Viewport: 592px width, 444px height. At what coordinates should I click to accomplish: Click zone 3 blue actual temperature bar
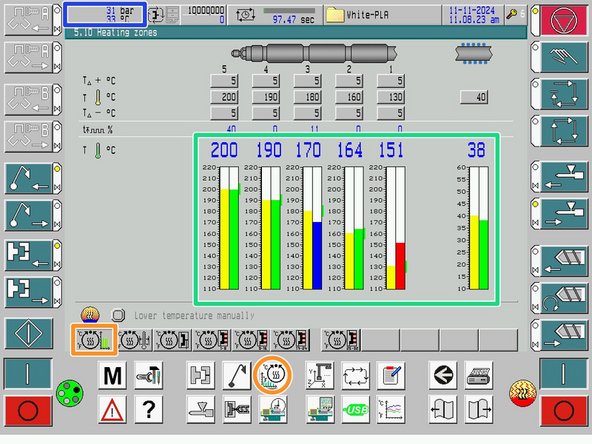tap(317, 256)
